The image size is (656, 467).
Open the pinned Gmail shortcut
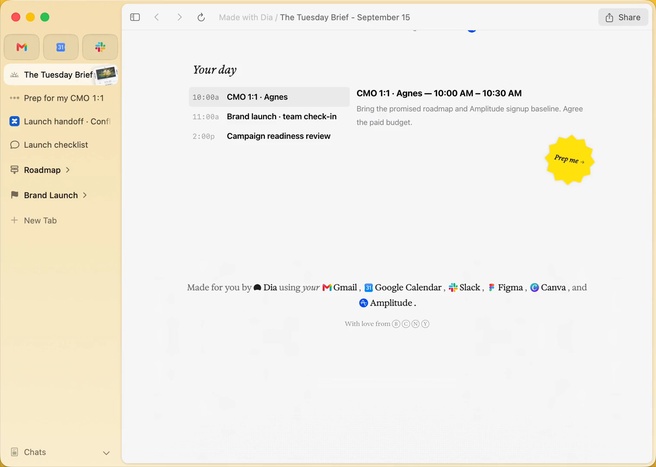click(22, 47)
